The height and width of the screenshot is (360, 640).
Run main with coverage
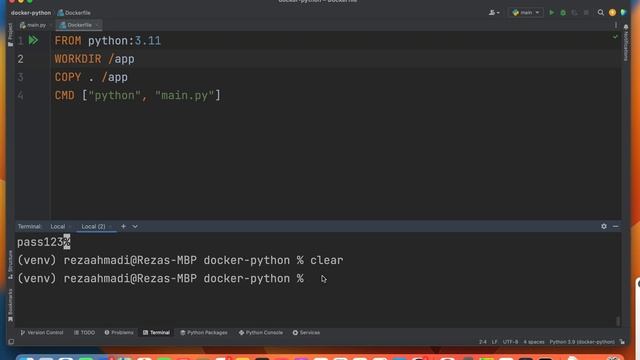coord(574,13)
